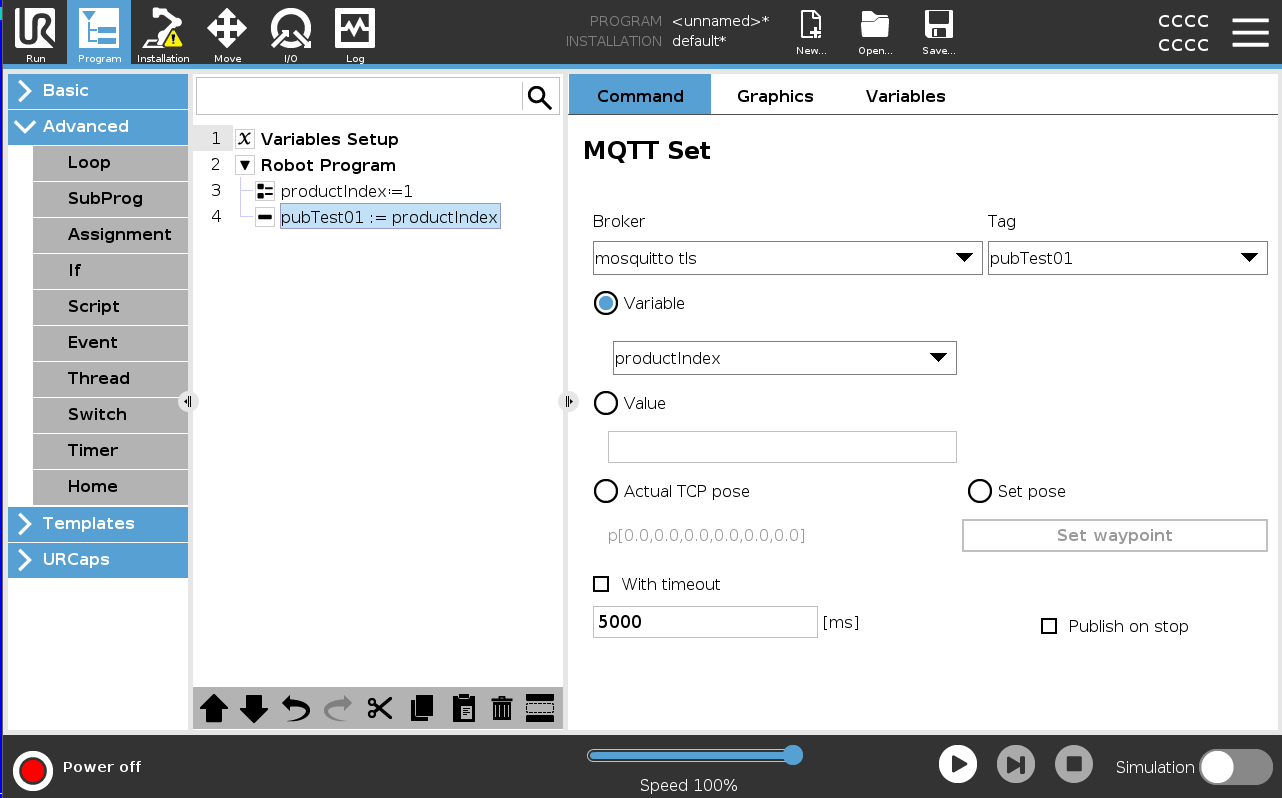Insert a Loop node from Advanced
The height and width of the screenshot is (798, 1282).
pyautogui.click(x=110, y=163)
